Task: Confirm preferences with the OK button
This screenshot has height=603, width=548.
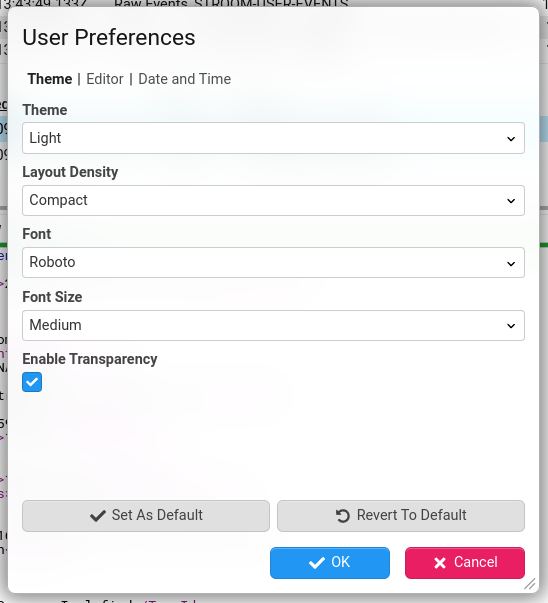Action: pos(330,563)
